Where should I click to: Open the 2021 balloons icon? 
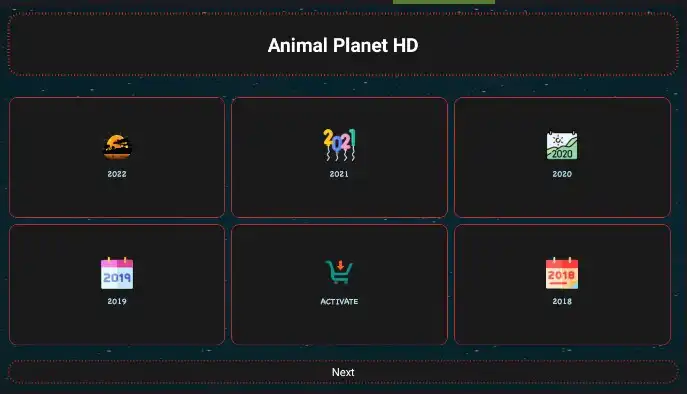pyautogui.click(x=339, y=145)
